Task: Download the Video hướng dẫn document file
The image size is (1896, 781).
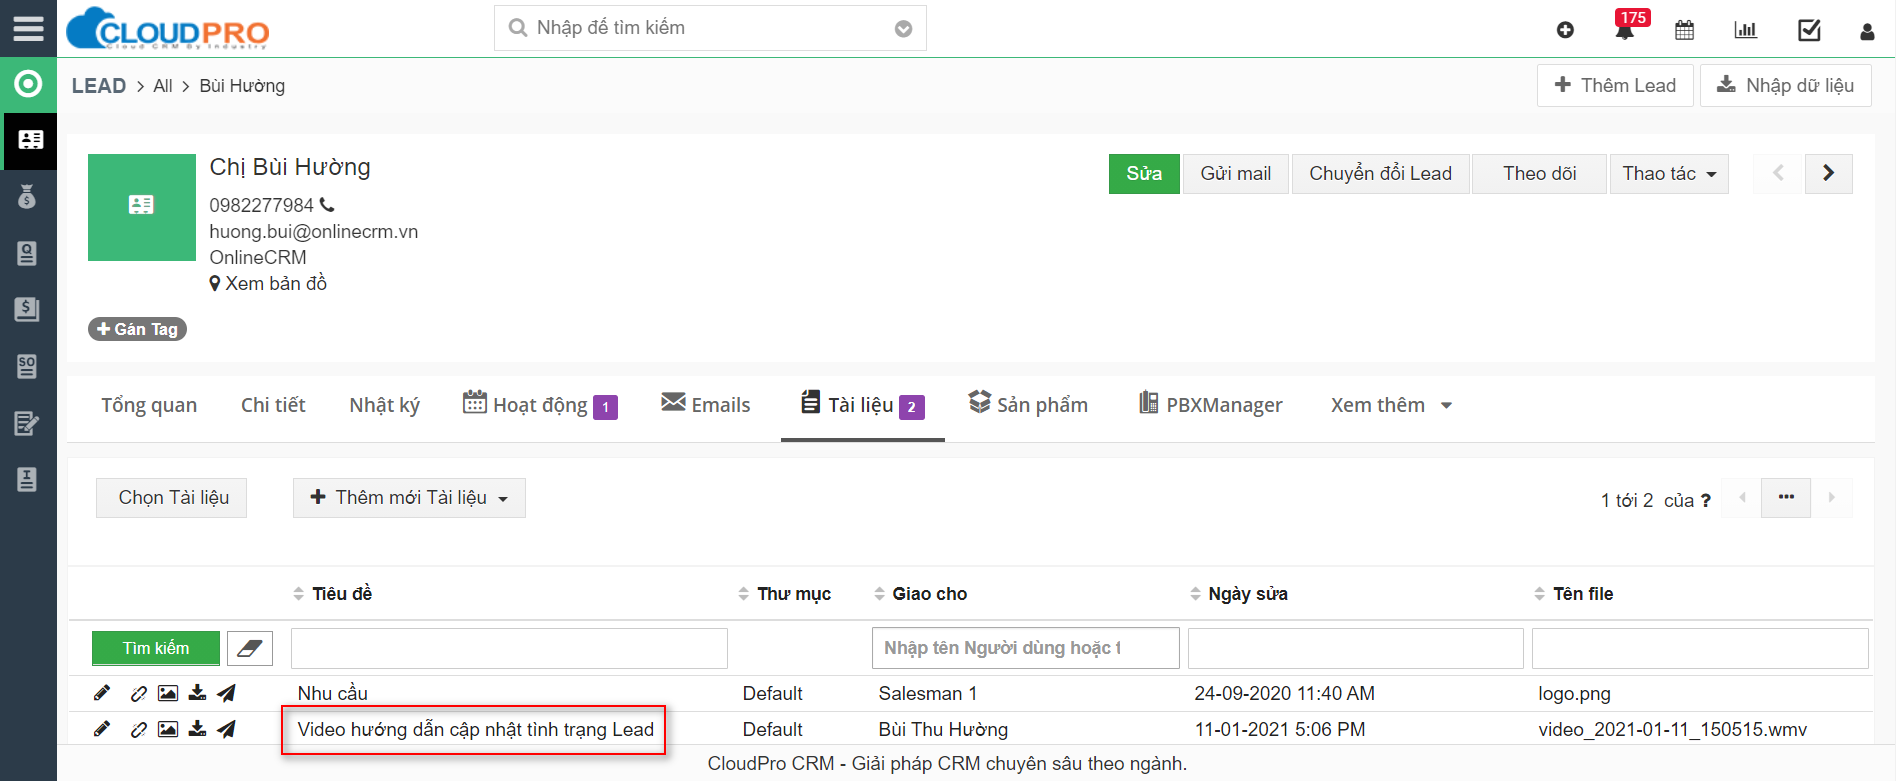Action: pos(198,729)
